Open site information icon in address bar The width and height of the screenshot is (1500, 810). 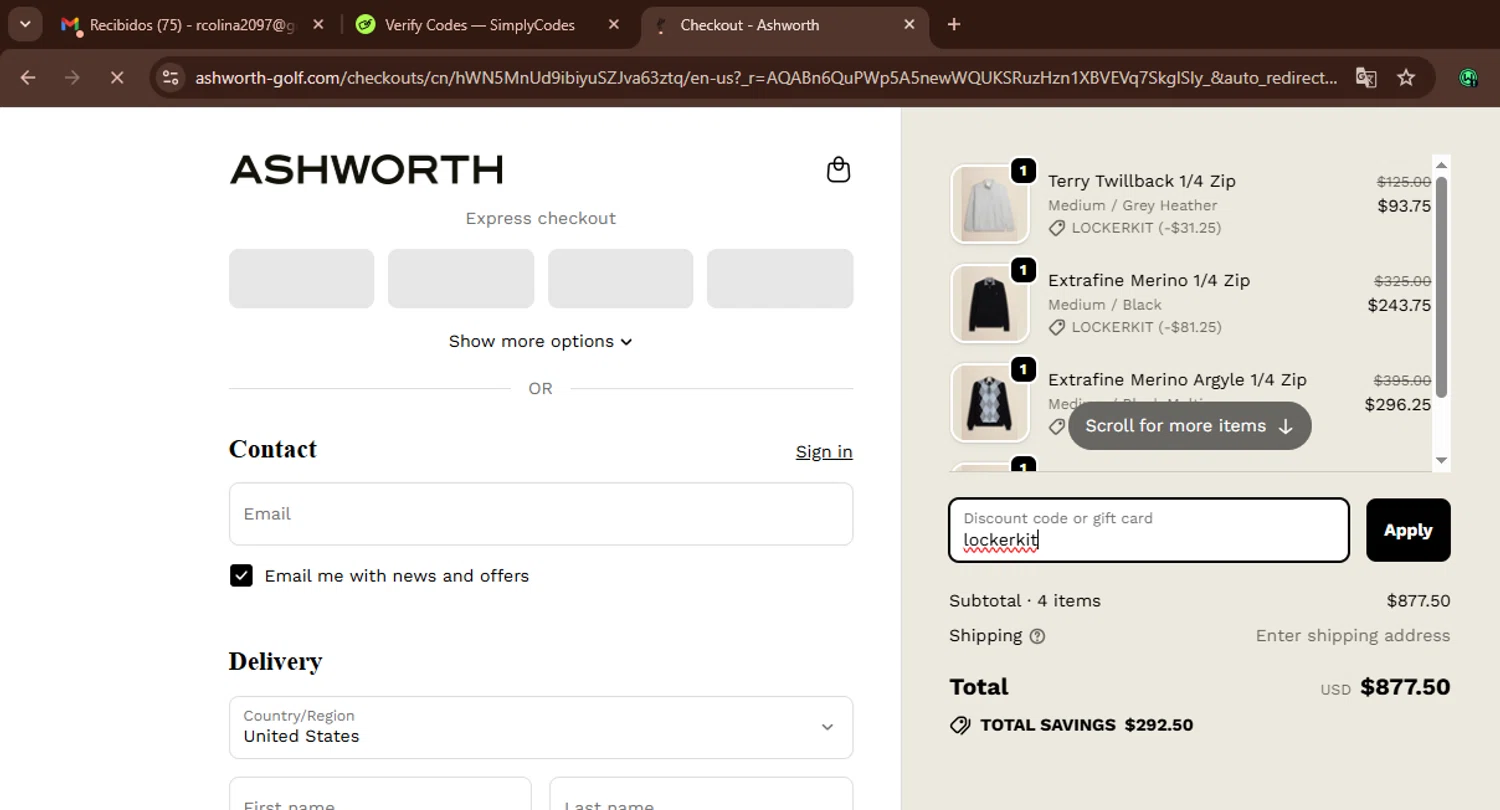click(171, 77)
